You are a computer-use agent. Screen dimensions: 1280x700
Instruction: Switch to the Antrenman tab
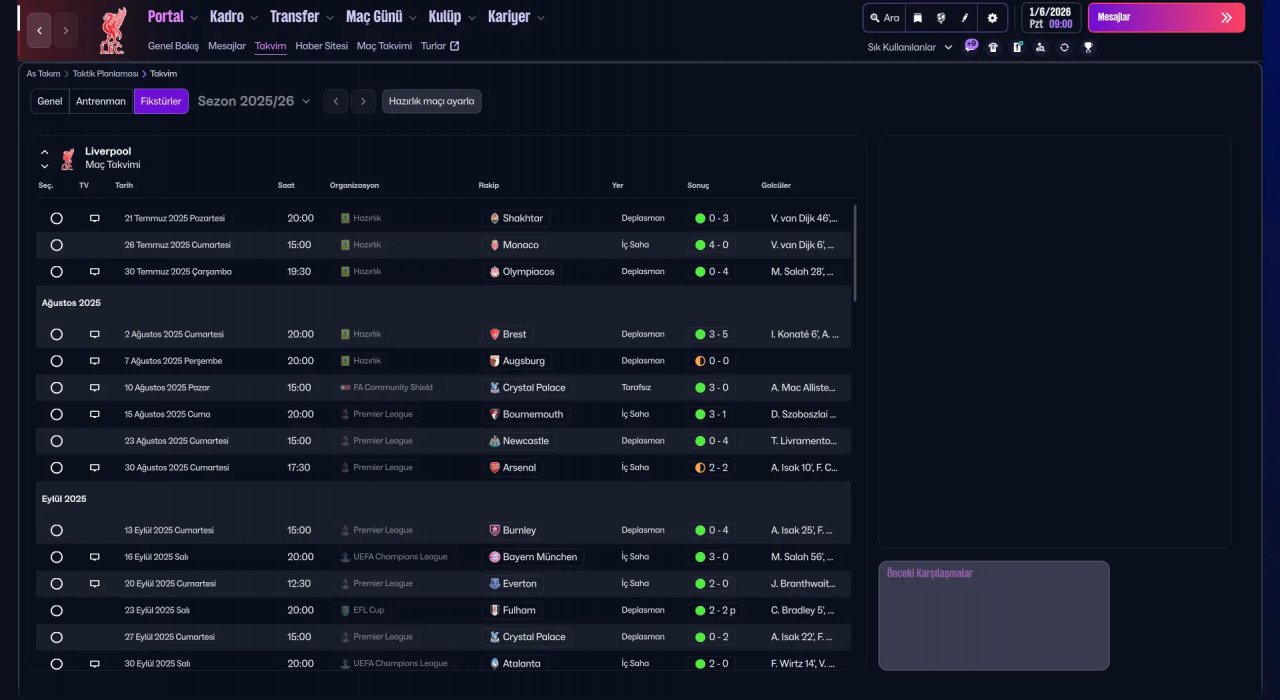(101, 101)
